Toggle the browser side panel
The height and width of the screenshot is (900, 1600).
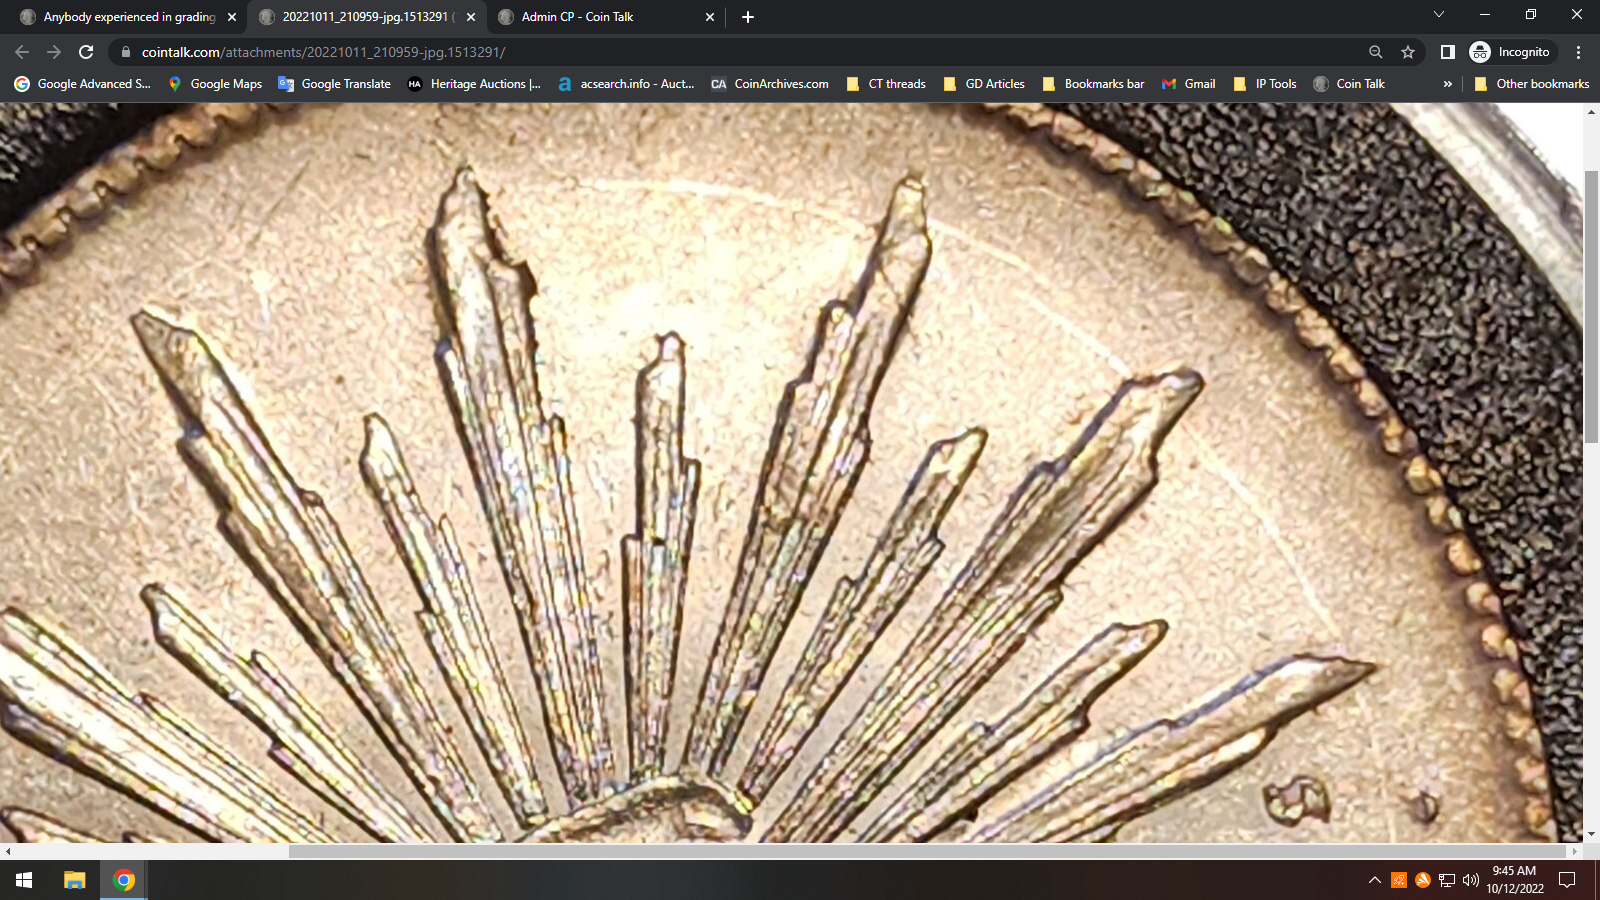[1447, 52]
